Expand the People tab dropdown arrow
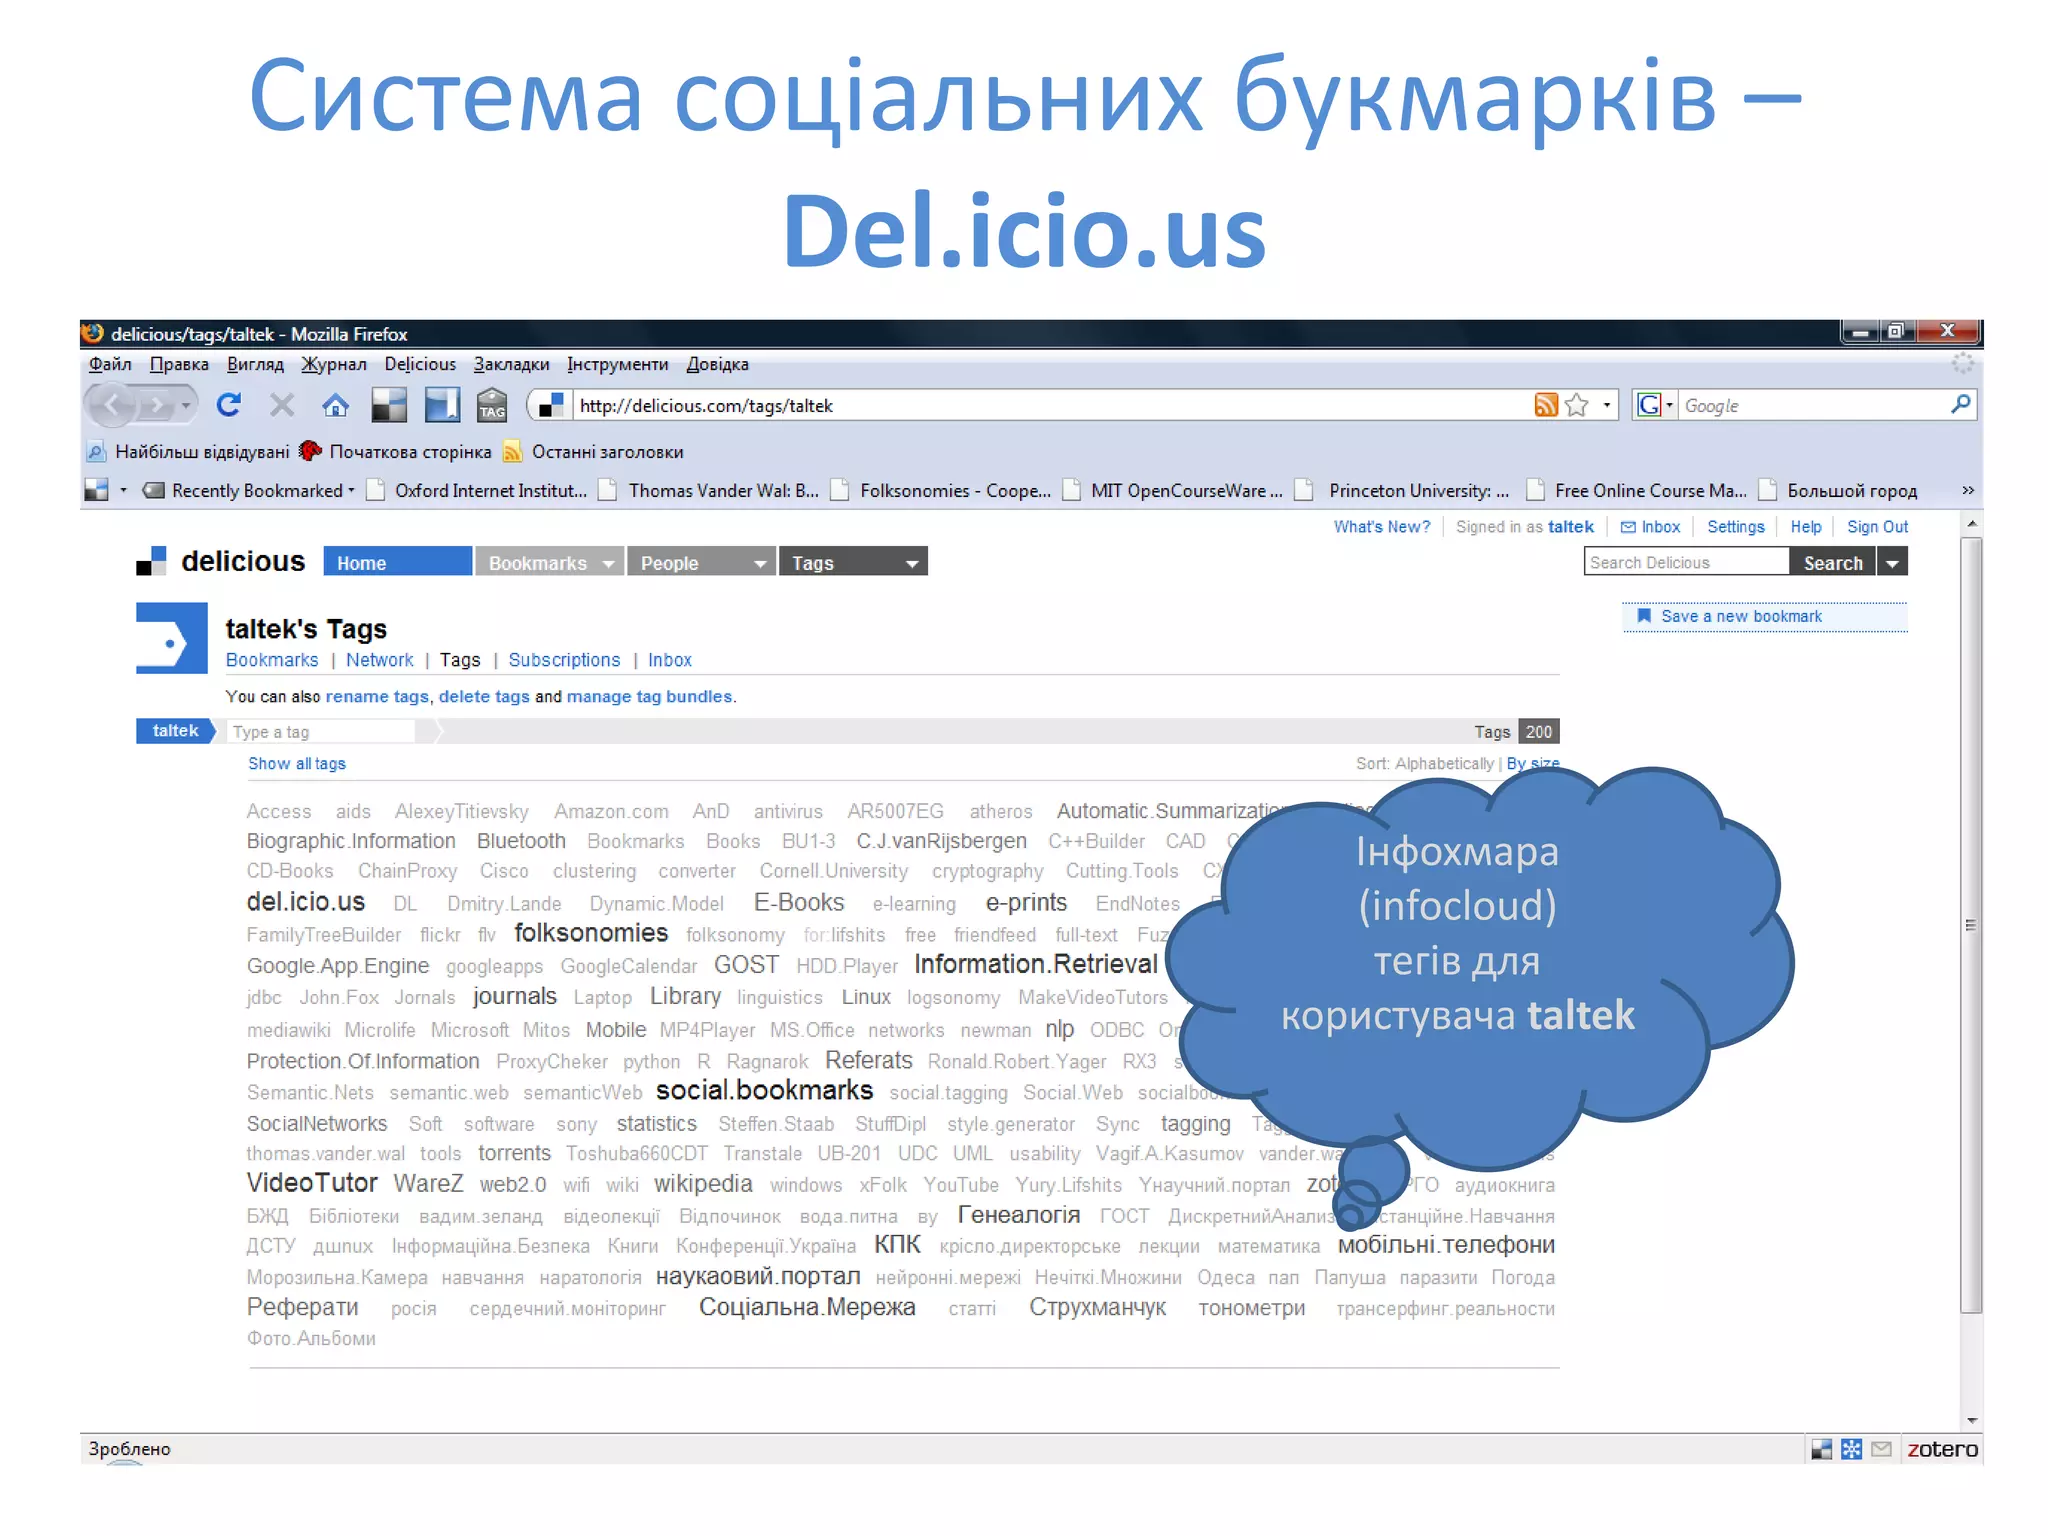 pos(760,564)
